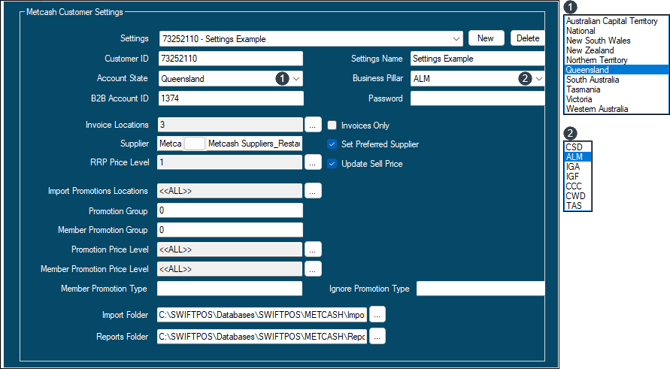
Task: Browse for the Import Folder path
Action: 377,315
